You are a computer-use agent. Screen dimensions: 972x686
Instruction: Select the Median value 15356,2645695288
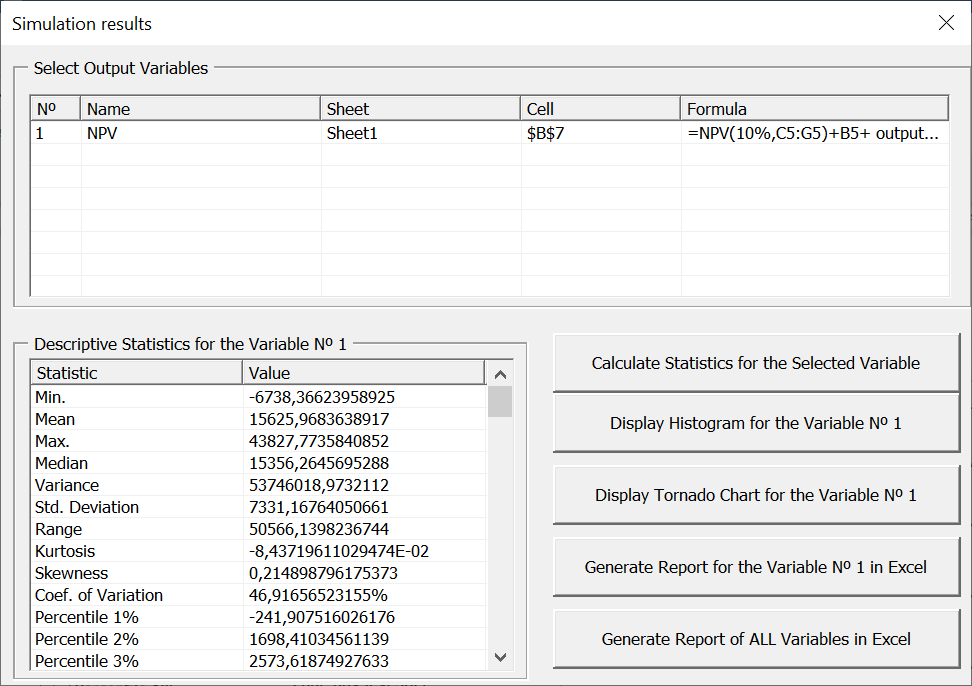[319, 464]
